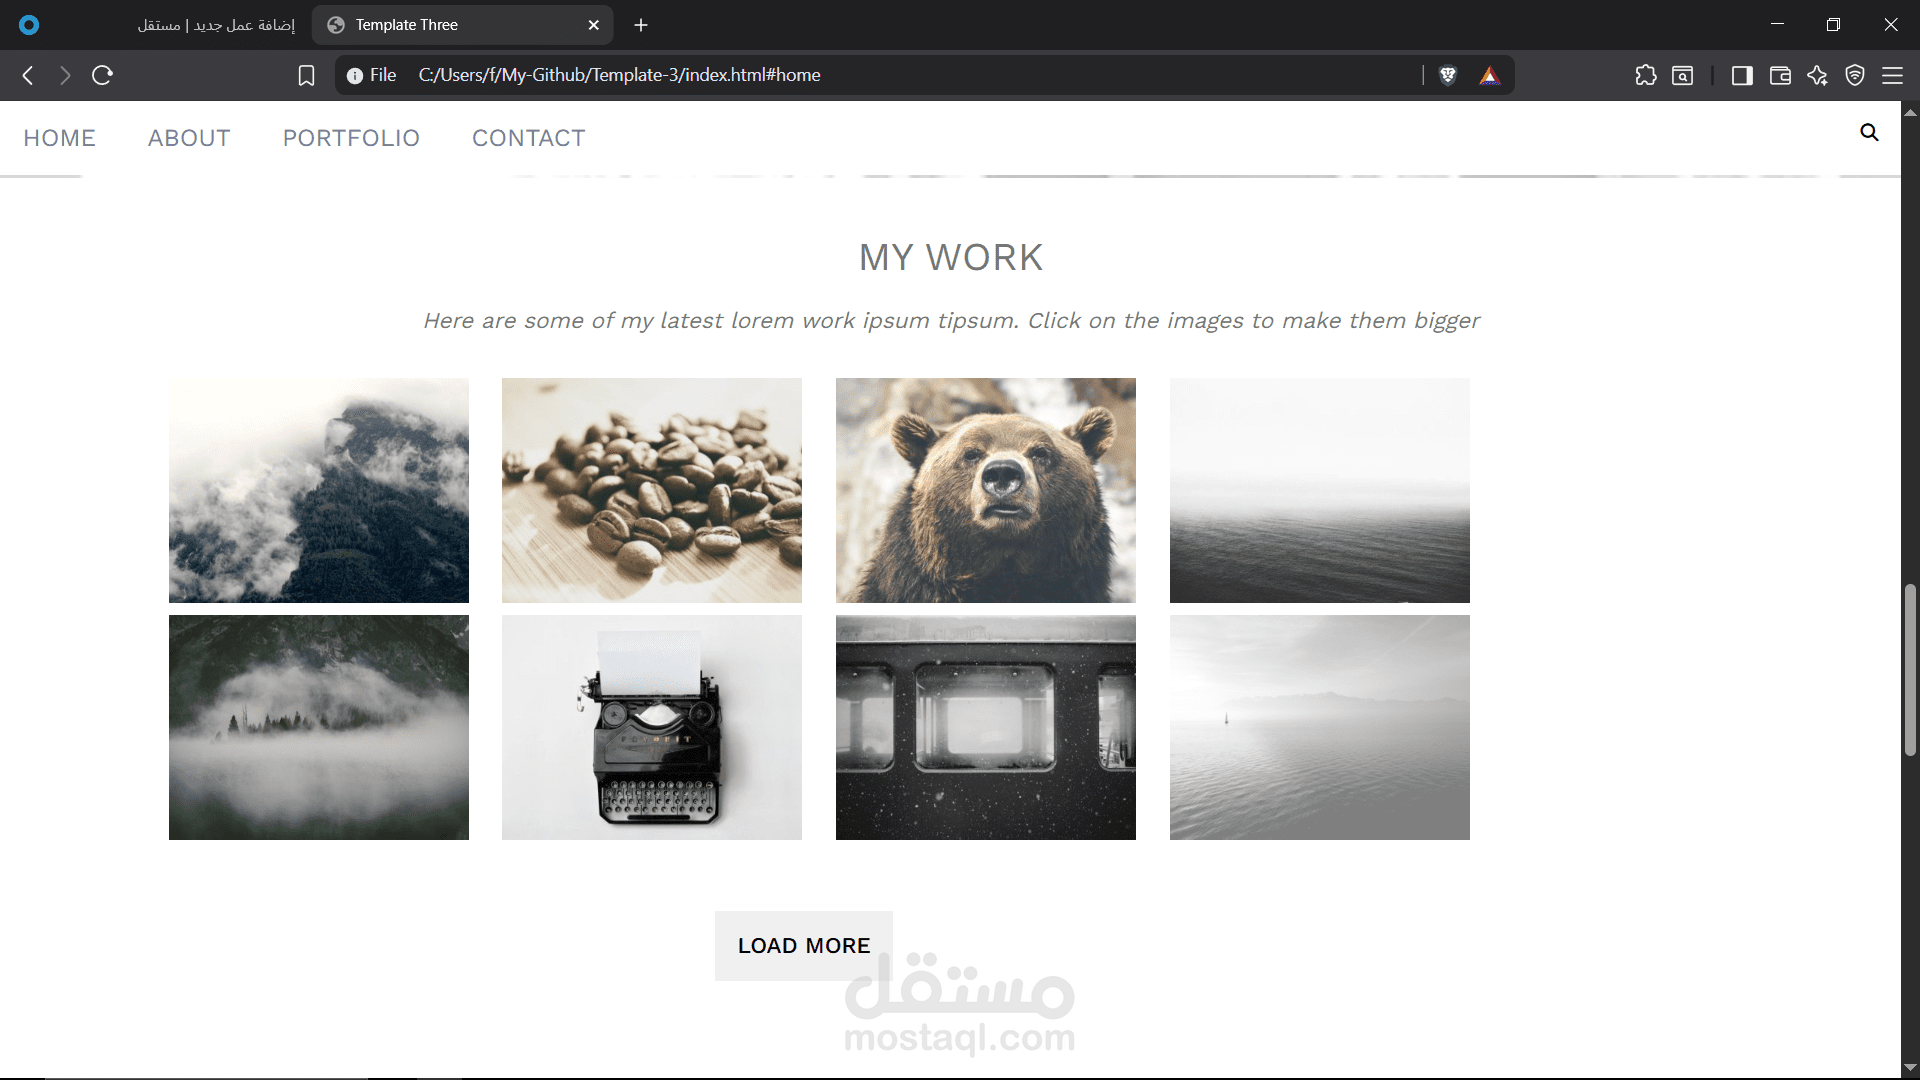This screenshot has height=1080, width=1920.
Task: Enlarge the typewriter image
Action: (652, 727)
